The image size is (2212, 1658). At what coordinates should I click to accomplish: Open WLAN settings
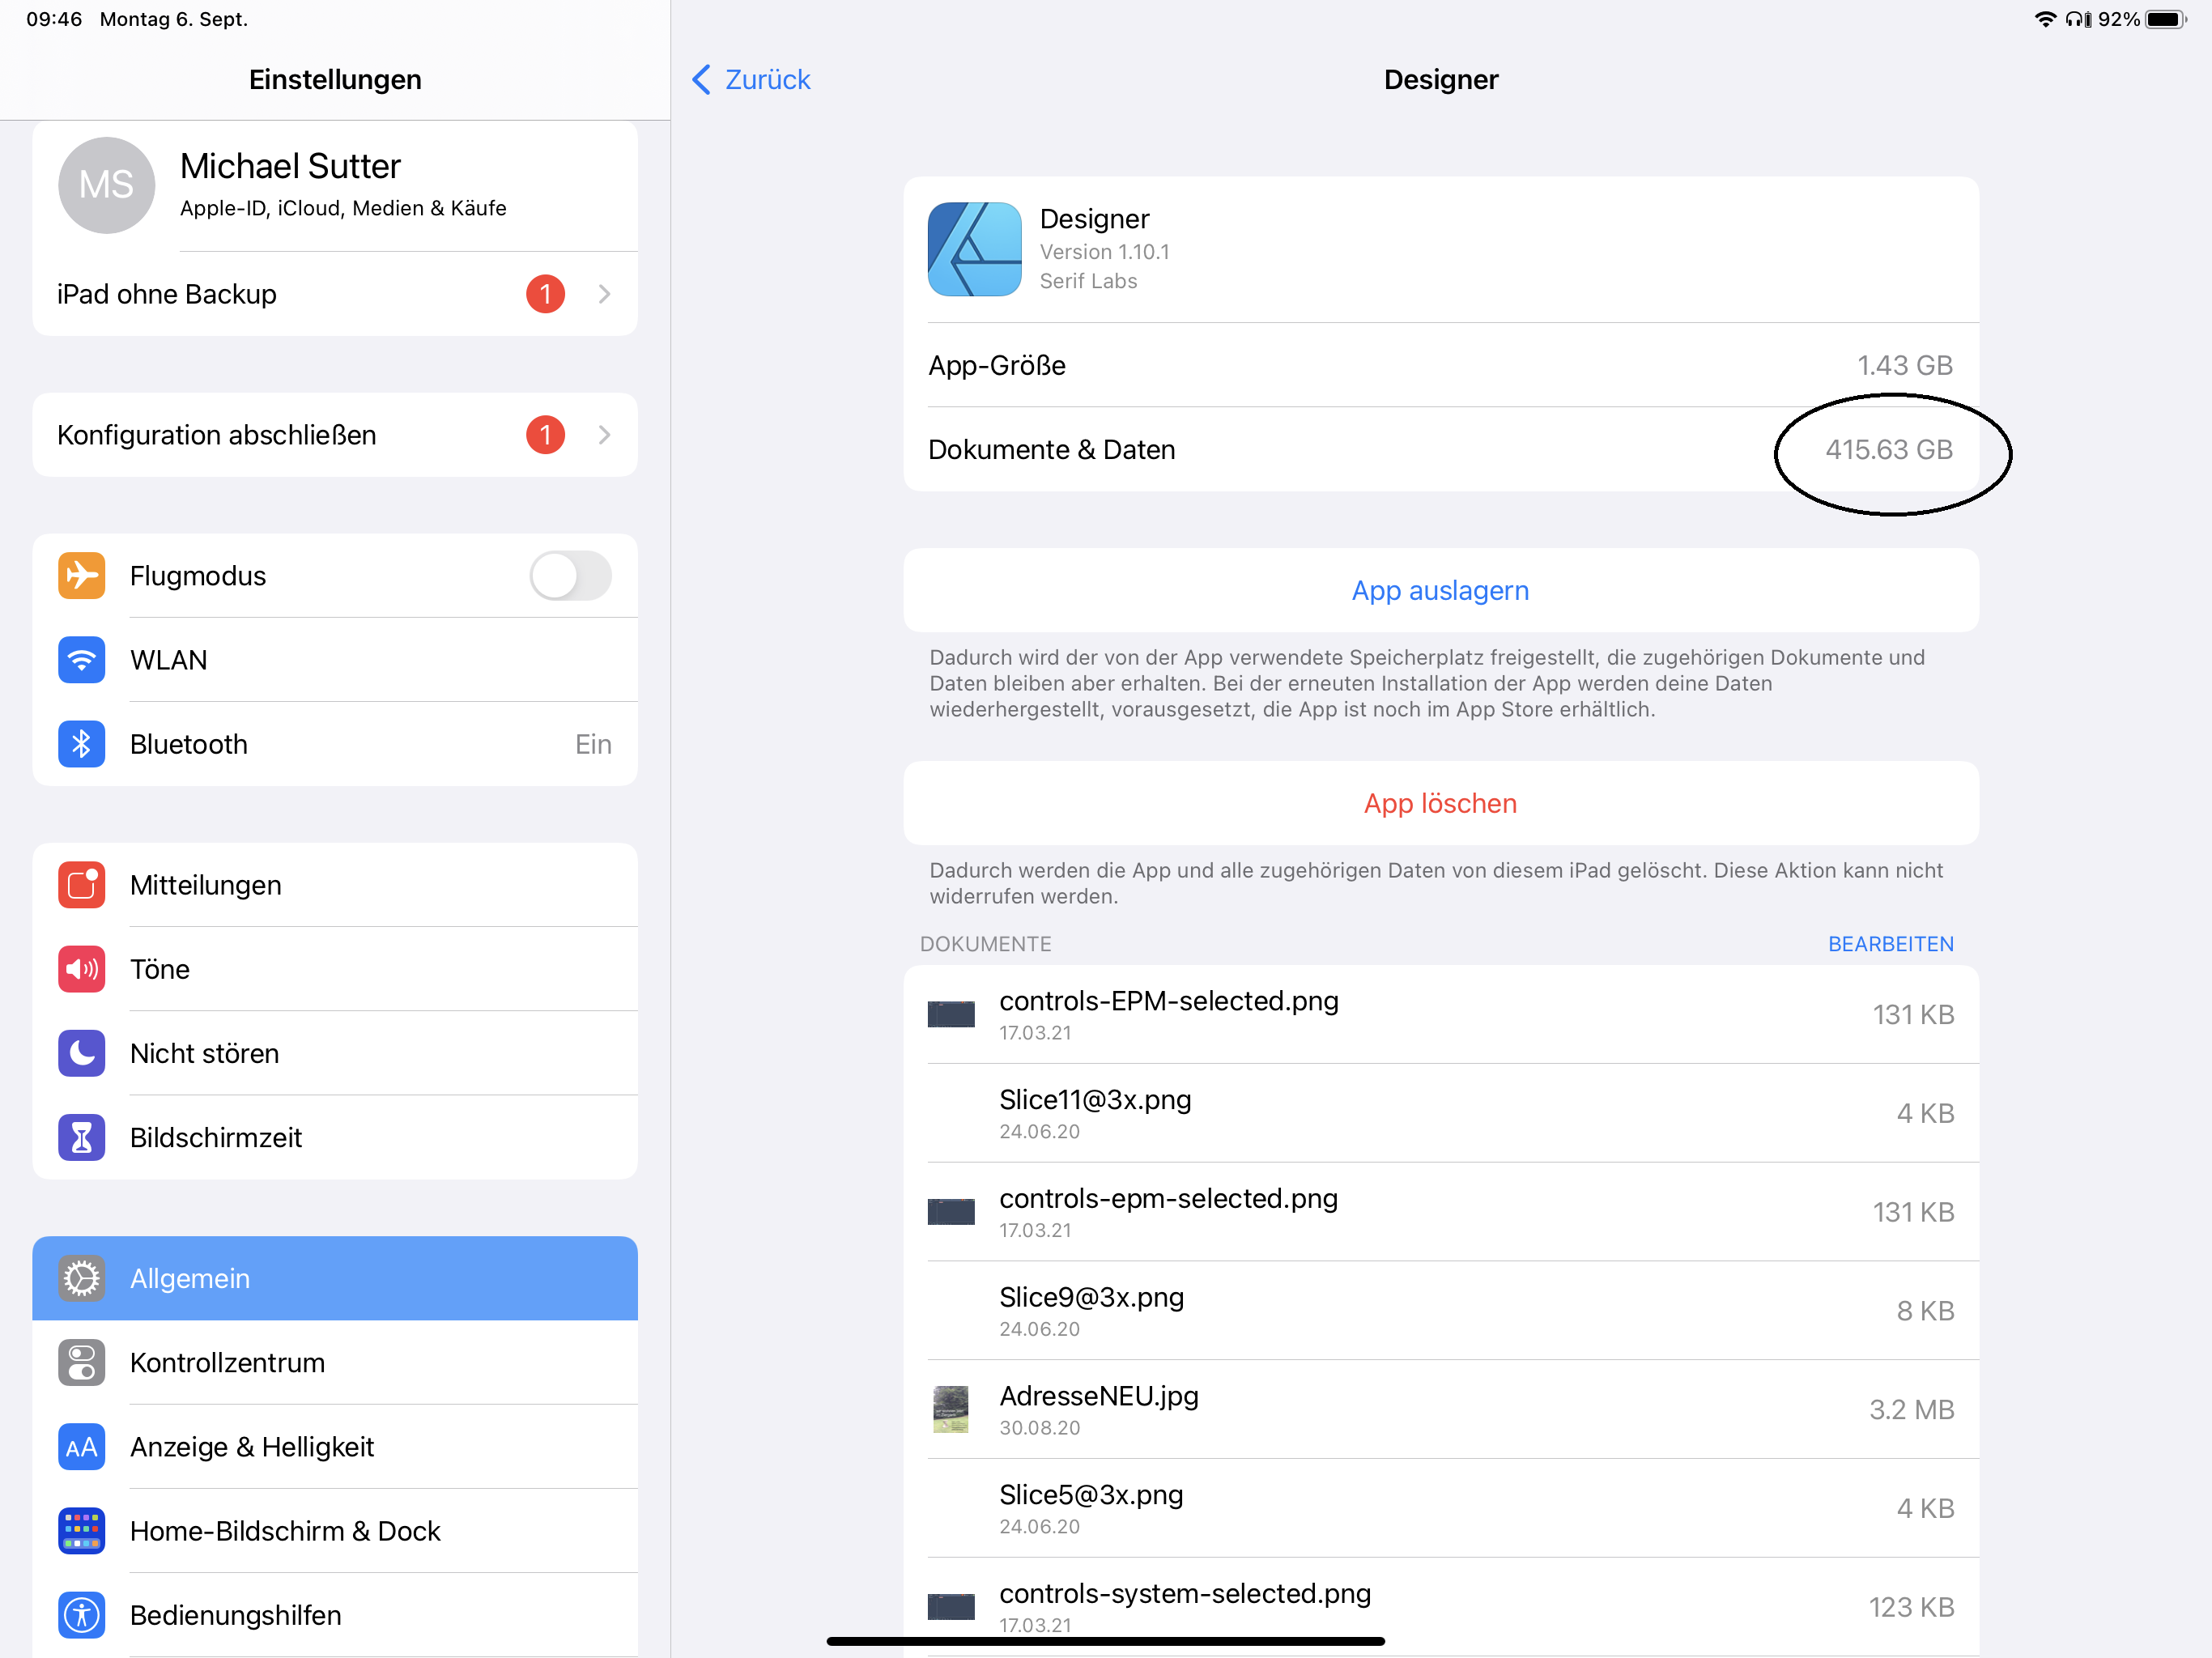(335, 660)
